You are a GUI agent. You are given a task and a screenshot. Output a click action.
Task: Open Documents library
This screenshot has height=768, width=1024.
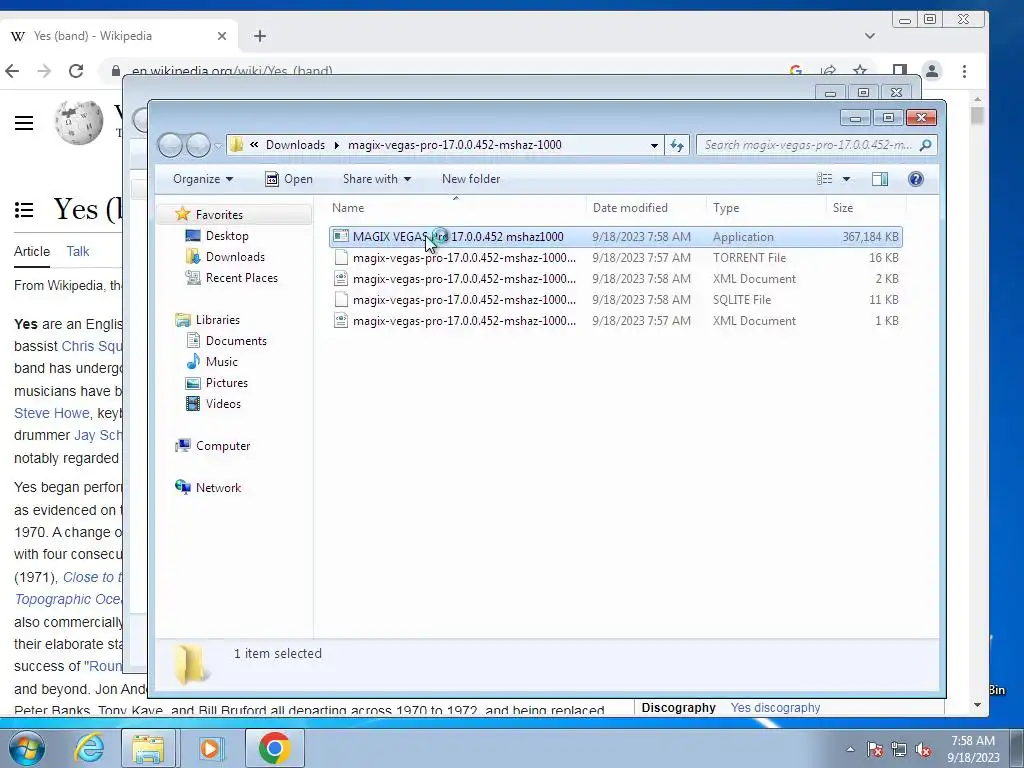tap(236, 340)
